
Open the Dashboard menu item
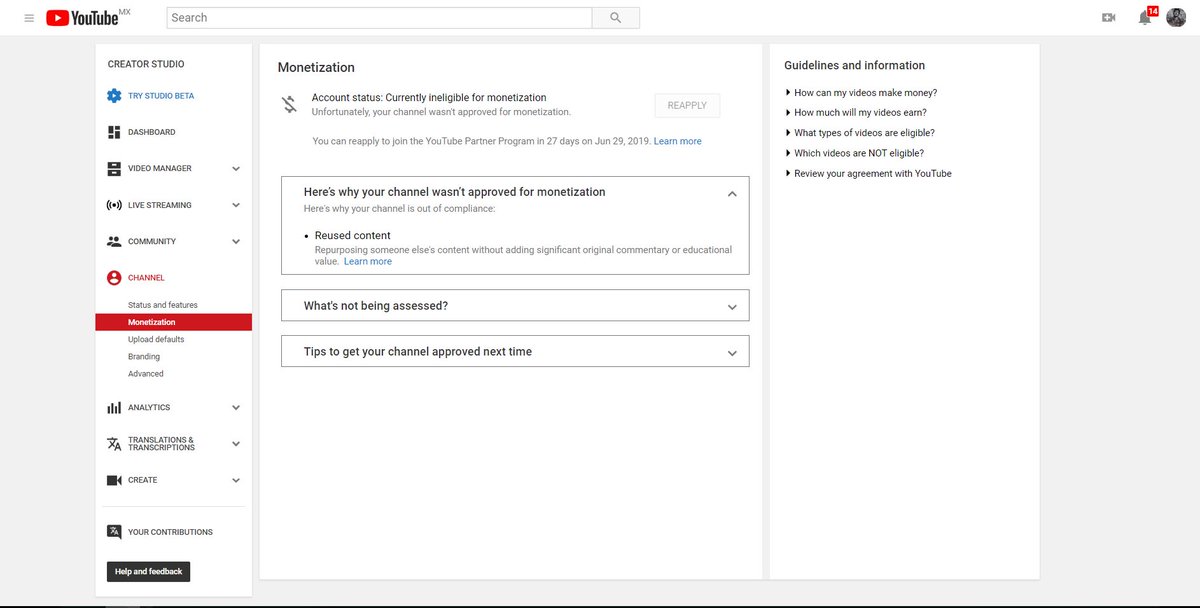coord(151,132)
